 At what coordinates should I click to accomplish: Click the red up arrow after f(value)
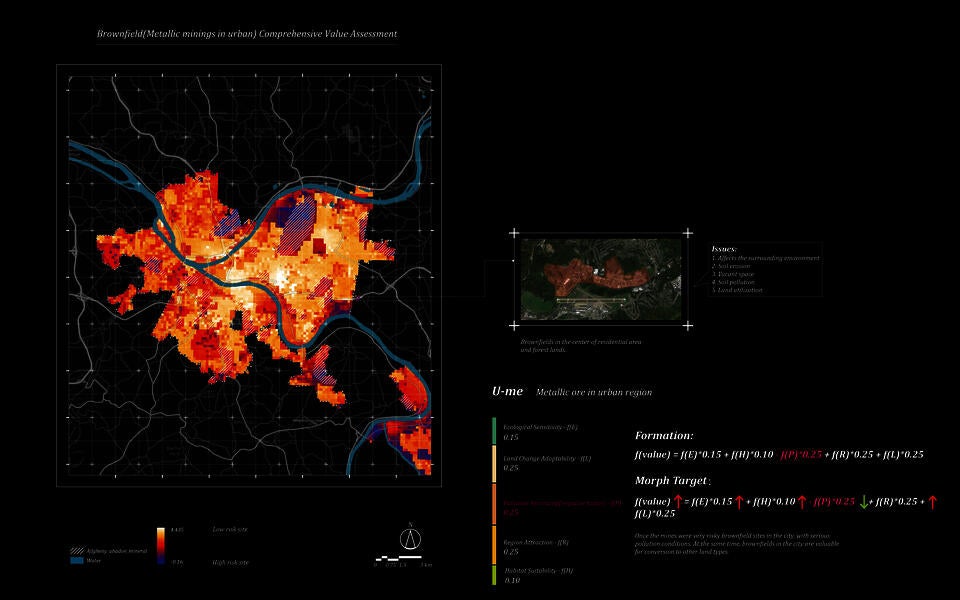pos(678,502)
